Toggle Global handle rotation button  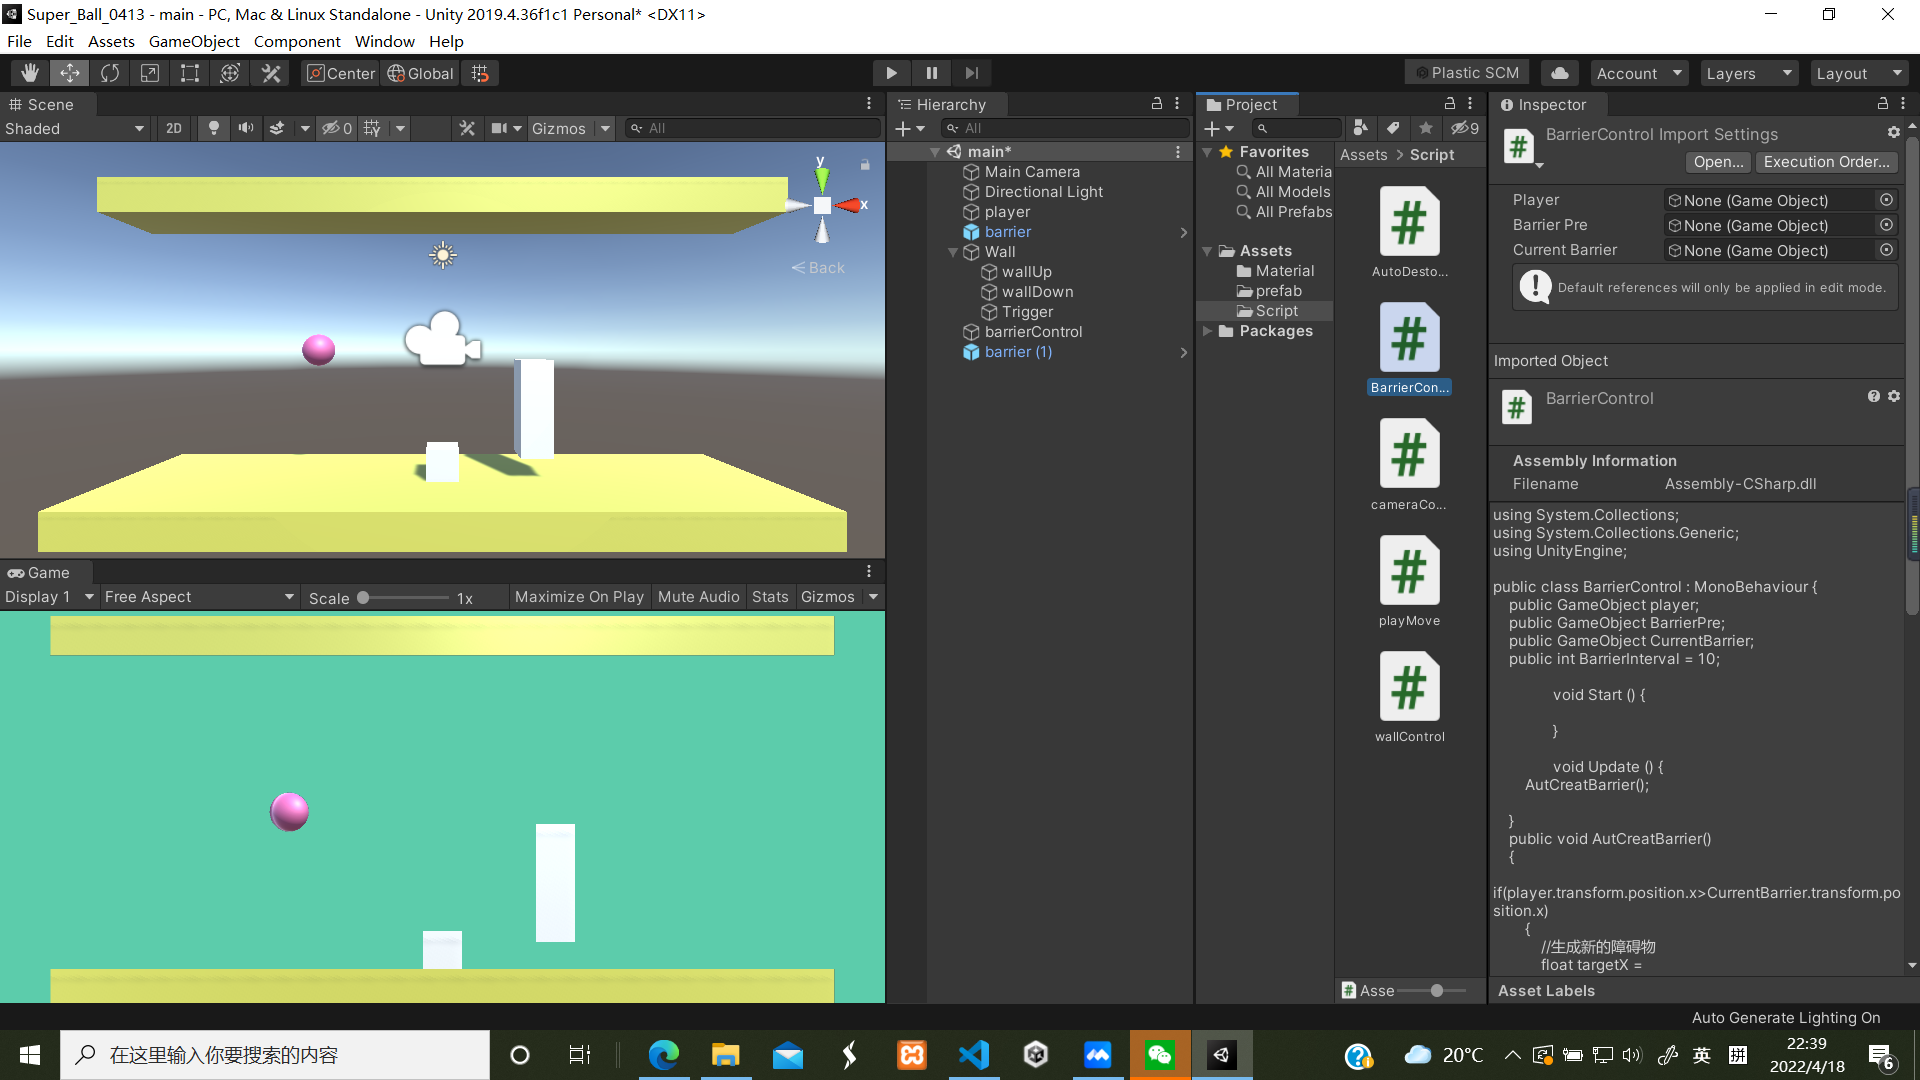coord(420,73)
